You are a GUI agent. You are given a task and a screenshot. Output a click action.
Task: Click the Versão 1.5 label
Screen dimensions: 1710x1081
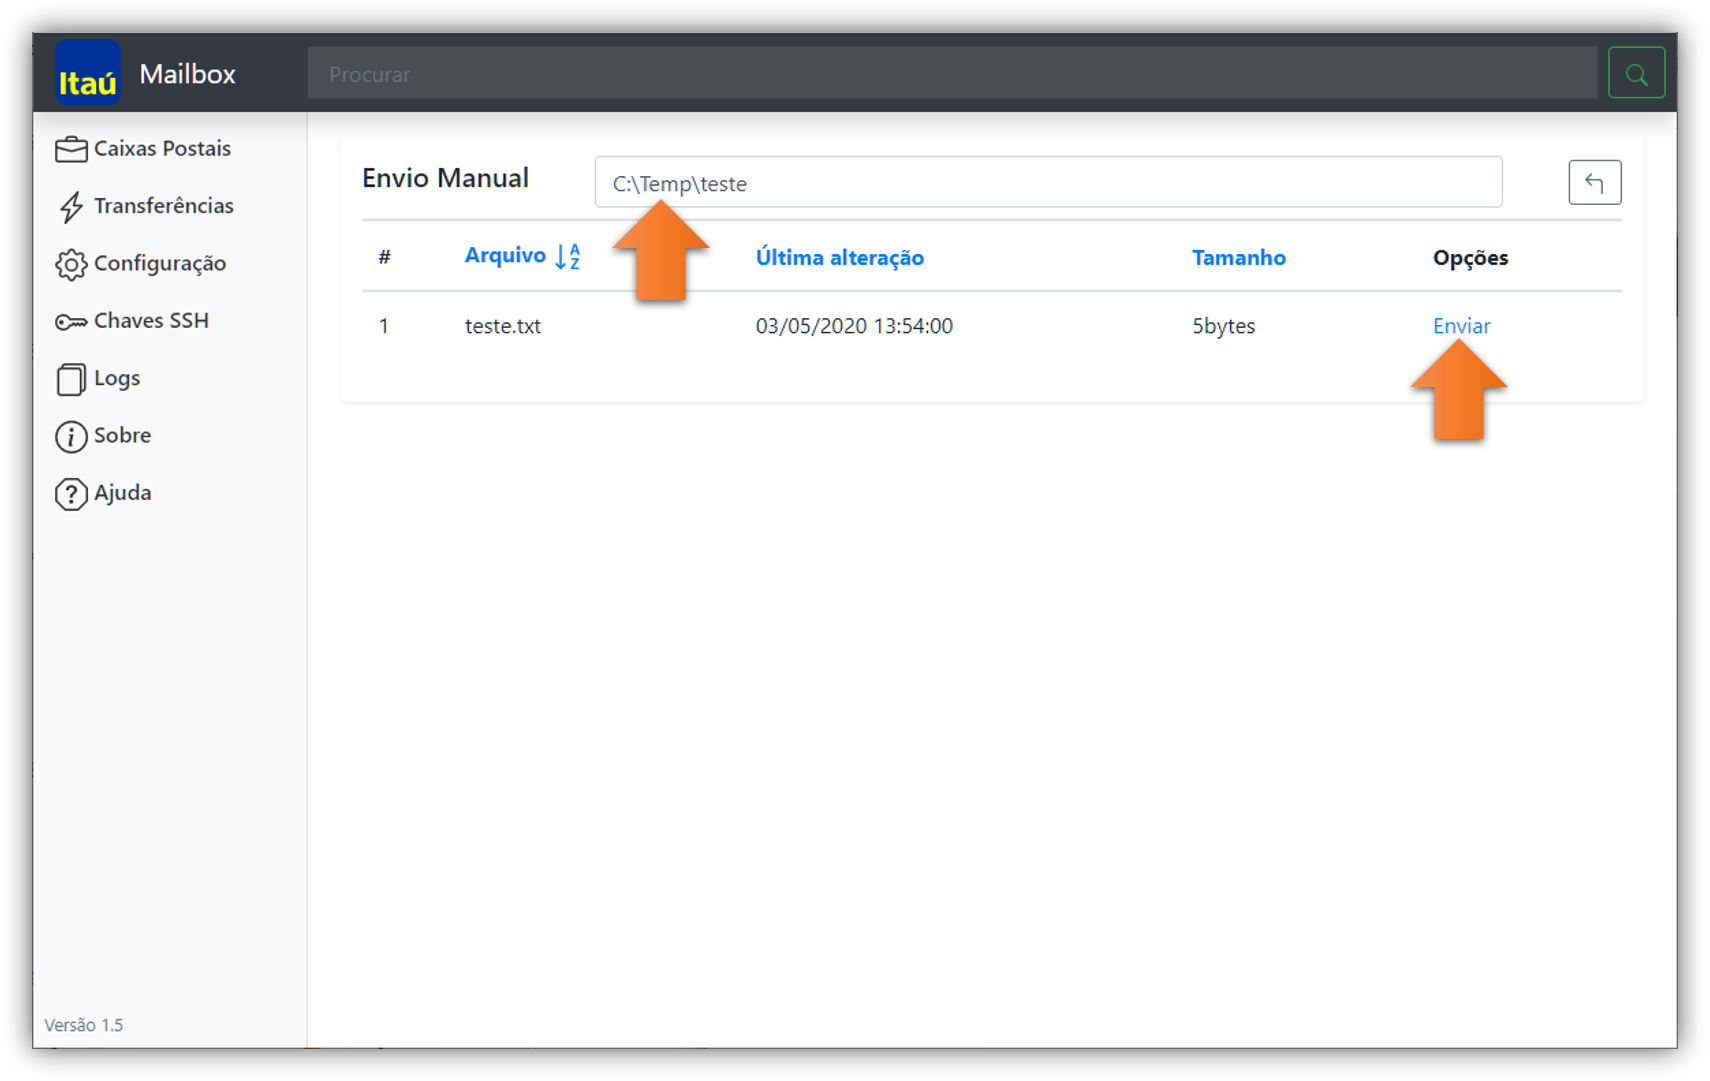click(84, 1025)
